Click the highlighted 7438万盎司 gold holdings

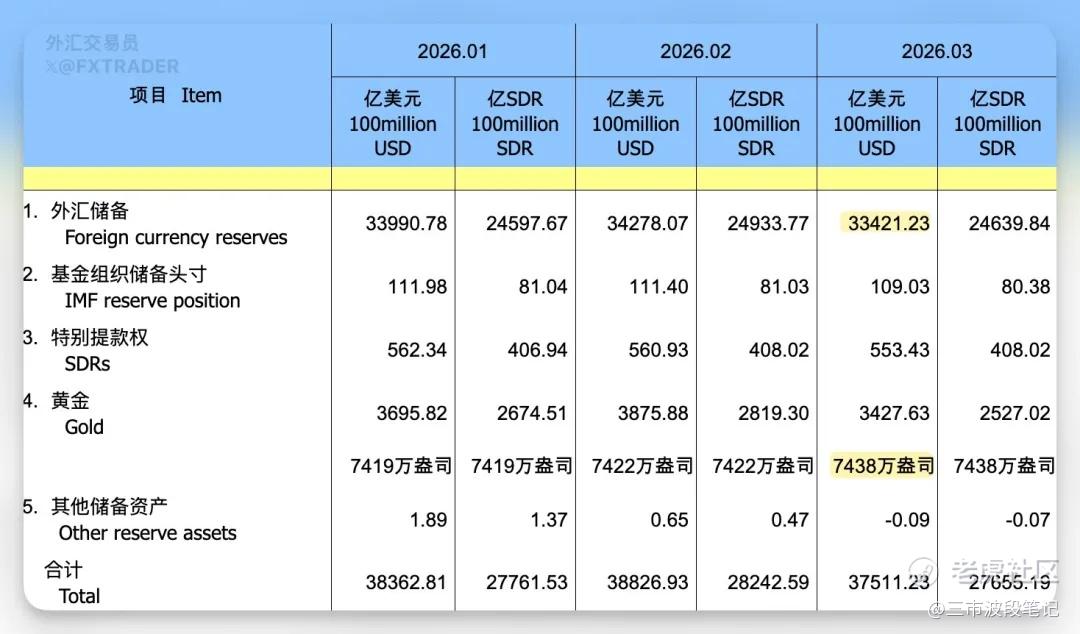(x=883, y=467)
